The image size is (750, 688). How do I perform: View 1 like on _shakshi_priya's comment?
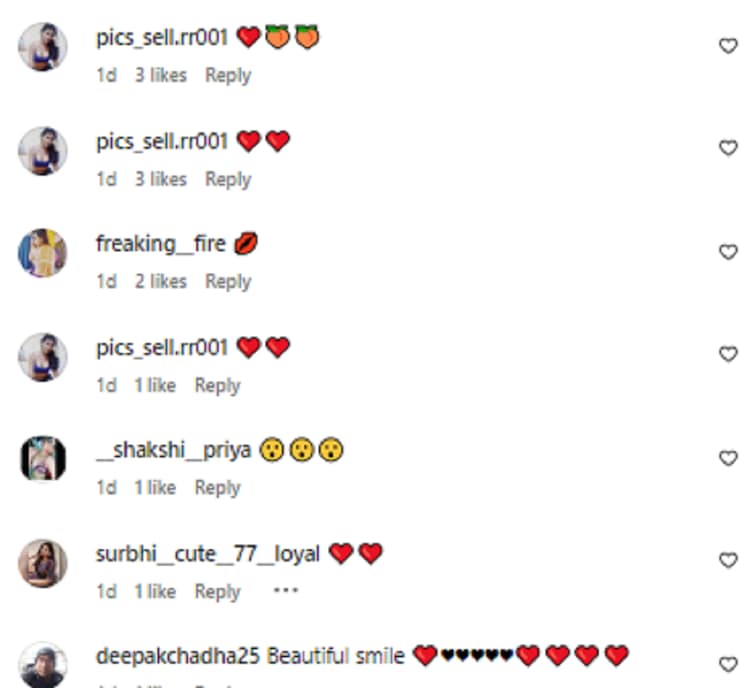pos(155,488)
